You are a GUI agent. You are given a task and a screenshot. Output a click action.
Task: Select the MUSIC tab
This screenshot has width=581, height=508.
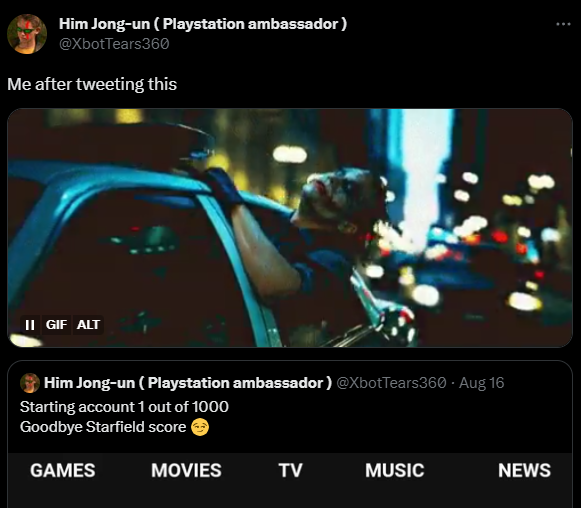click(395, 471)
